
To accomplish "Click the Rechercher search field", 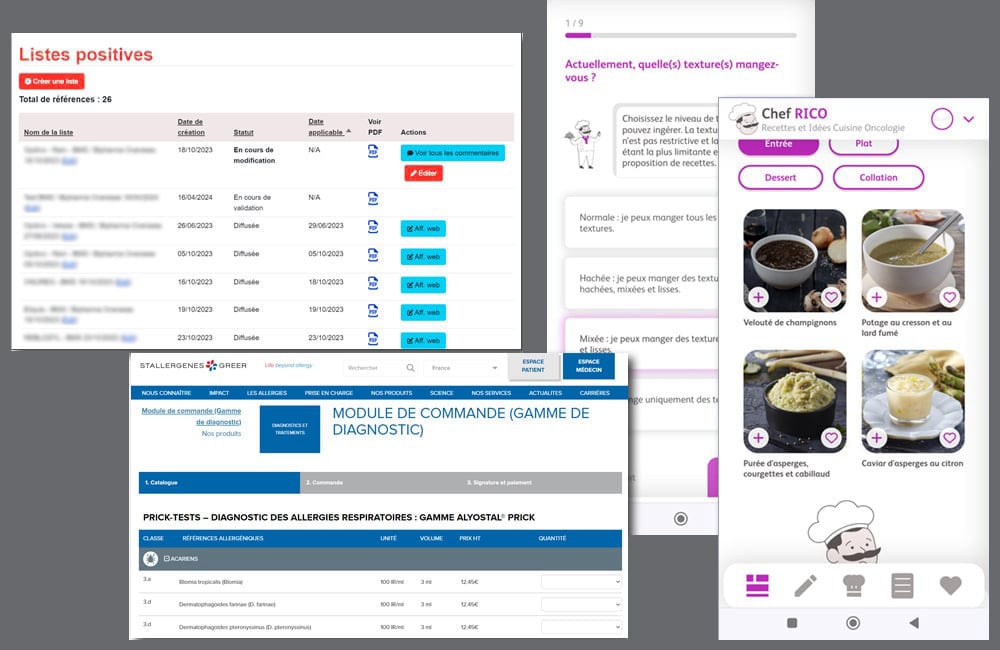I will [x=370, y=367].
